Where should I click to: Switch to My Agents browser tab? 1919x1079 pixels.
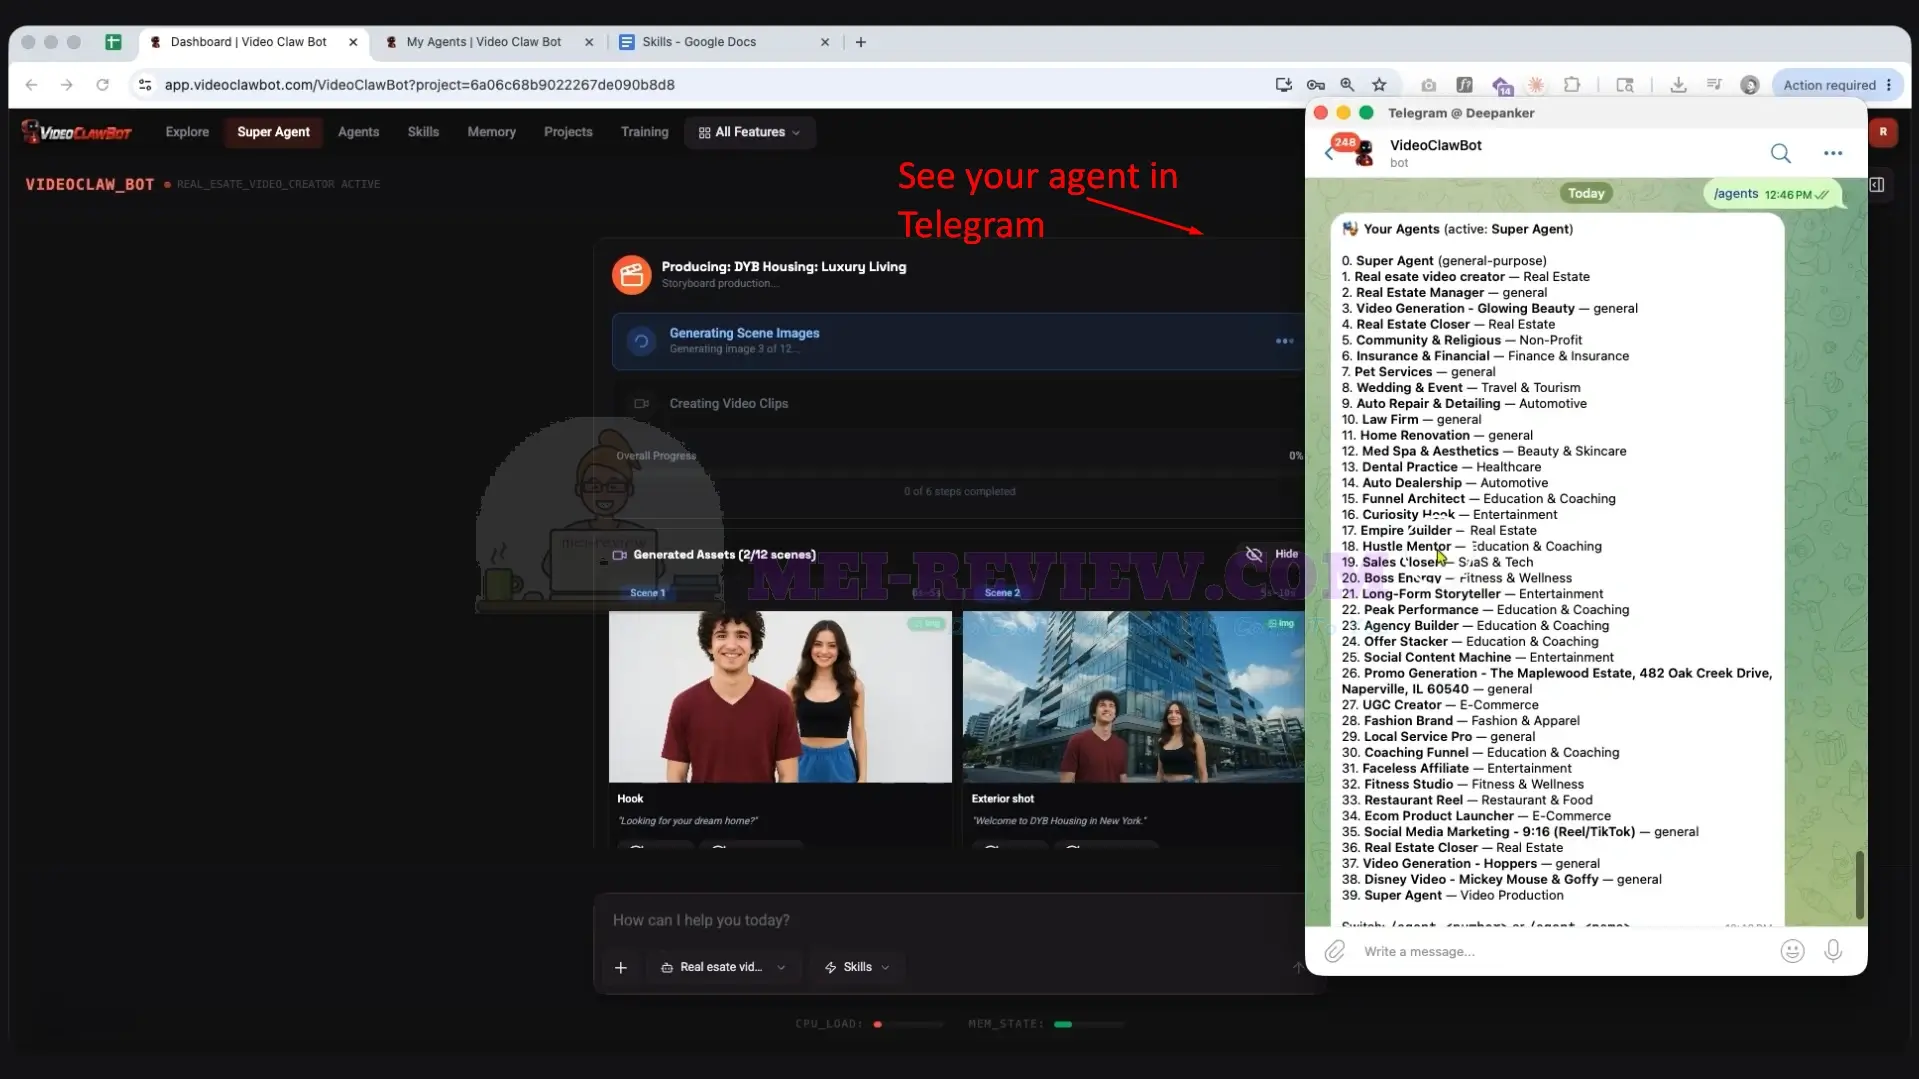[x=484, y=42]
